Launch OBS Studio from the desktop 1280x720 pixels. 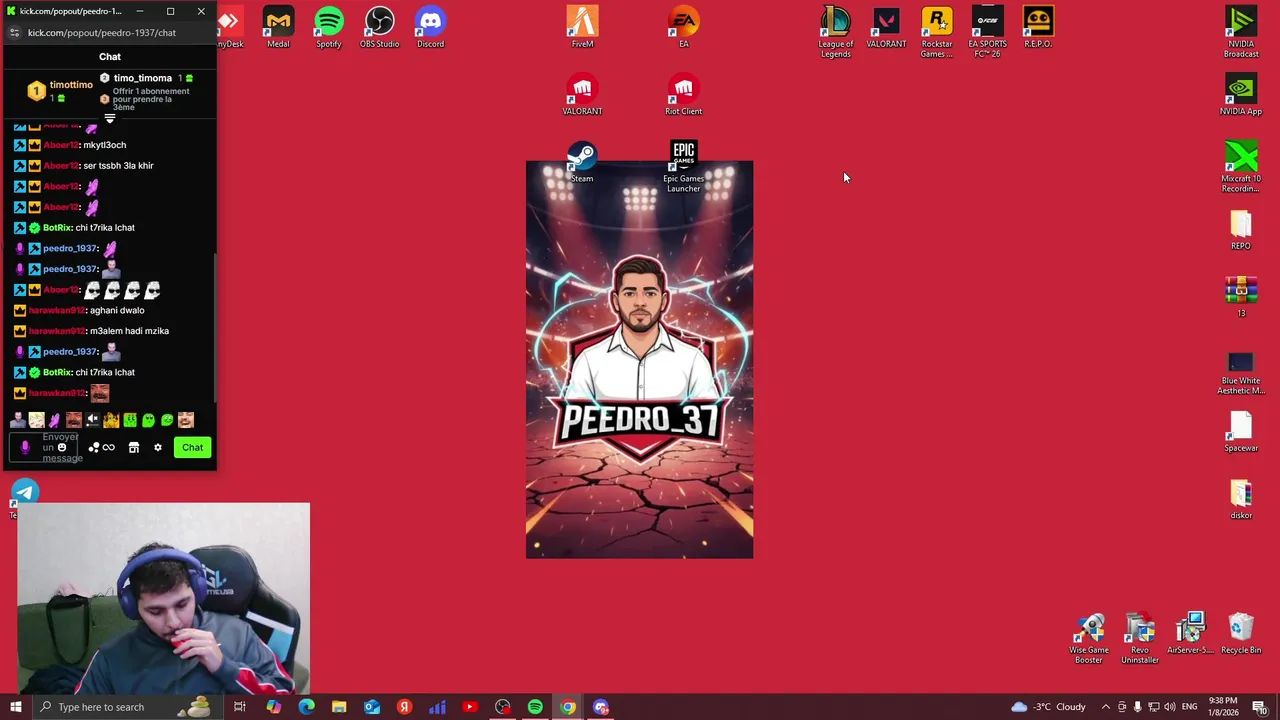[x=380, y=27]
